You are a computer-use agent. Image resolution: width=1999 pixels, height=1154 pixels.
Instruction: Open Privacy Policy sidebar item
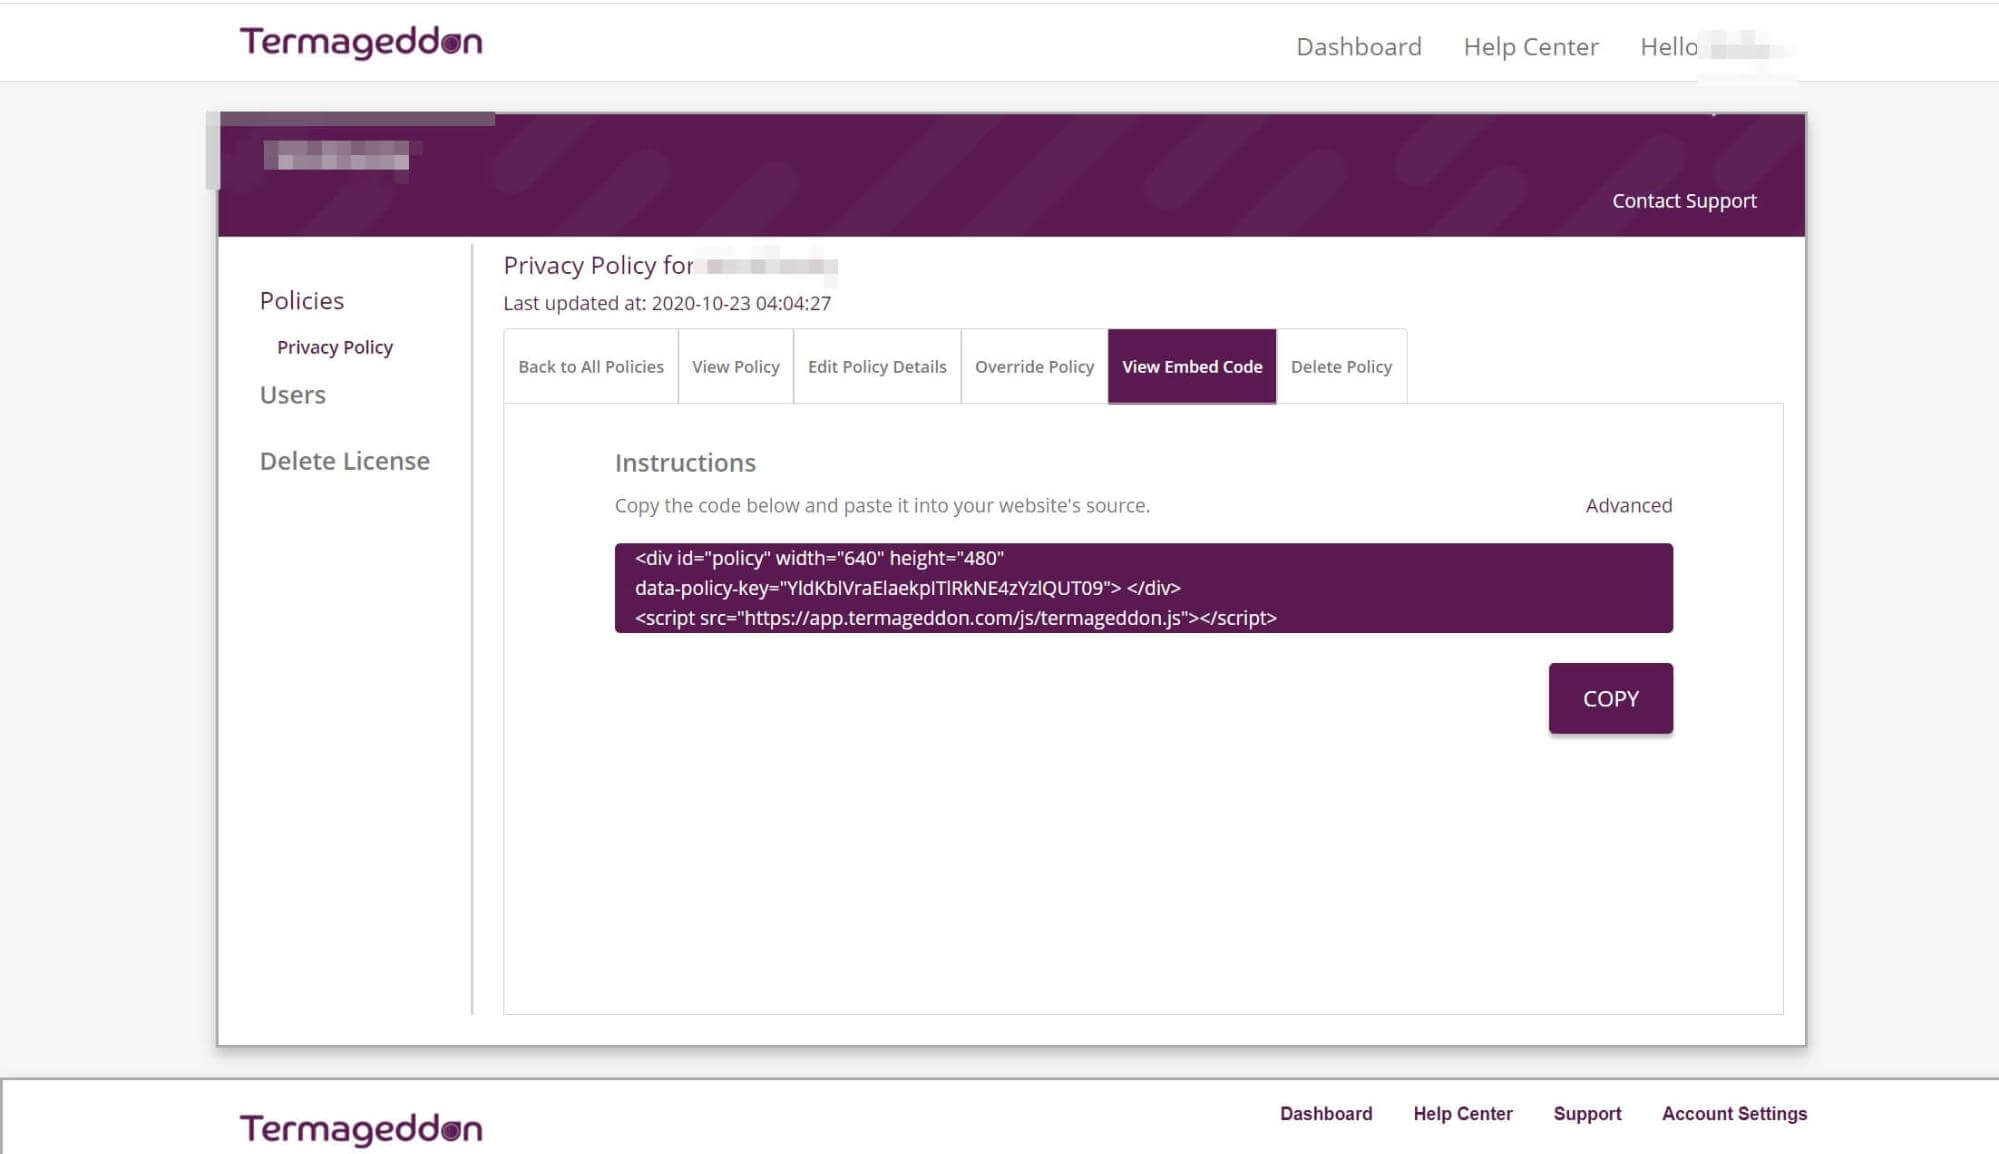coord(335,347)
